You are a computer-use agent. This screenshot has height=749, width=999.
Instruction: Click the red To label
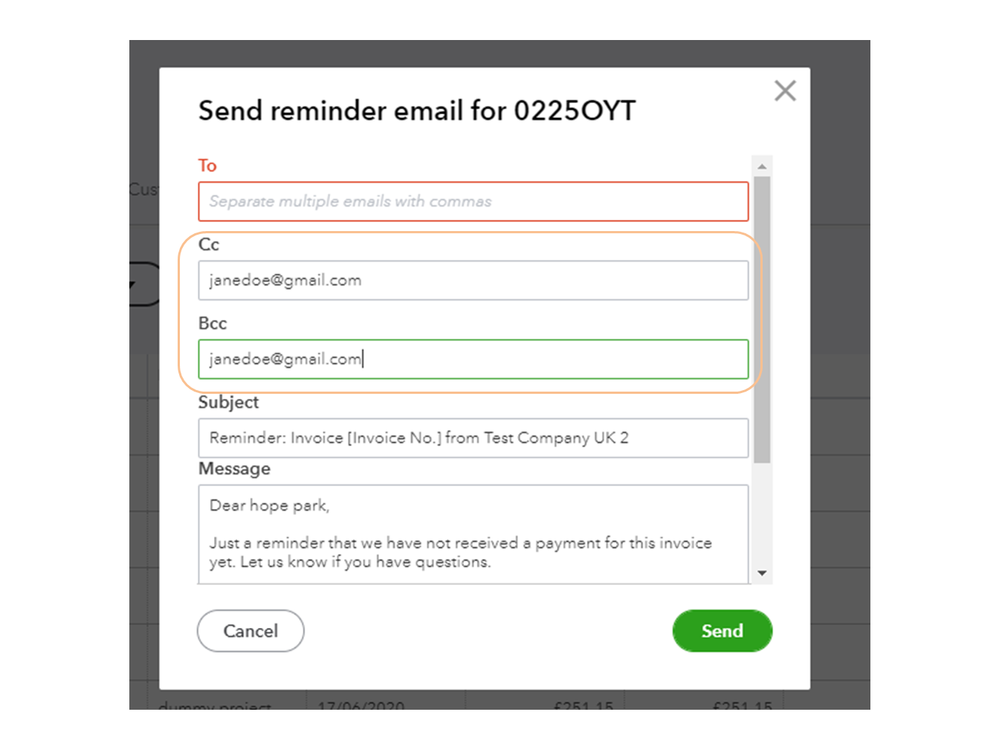[207, 166]
